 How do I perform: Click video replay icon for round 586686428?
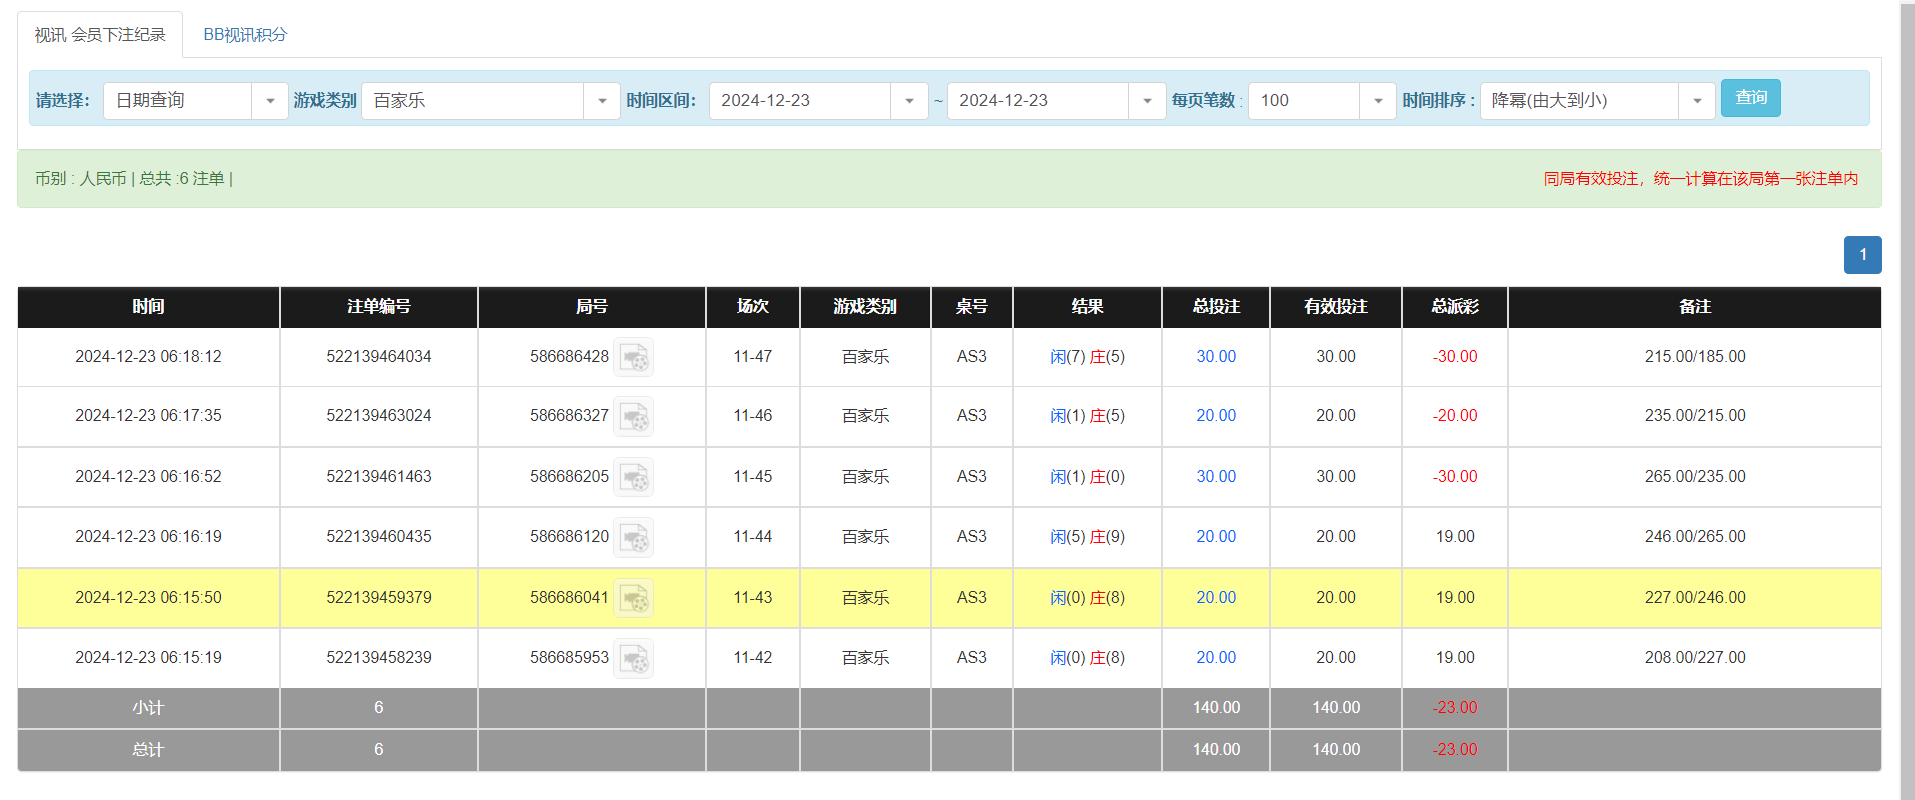click(633, 357)
